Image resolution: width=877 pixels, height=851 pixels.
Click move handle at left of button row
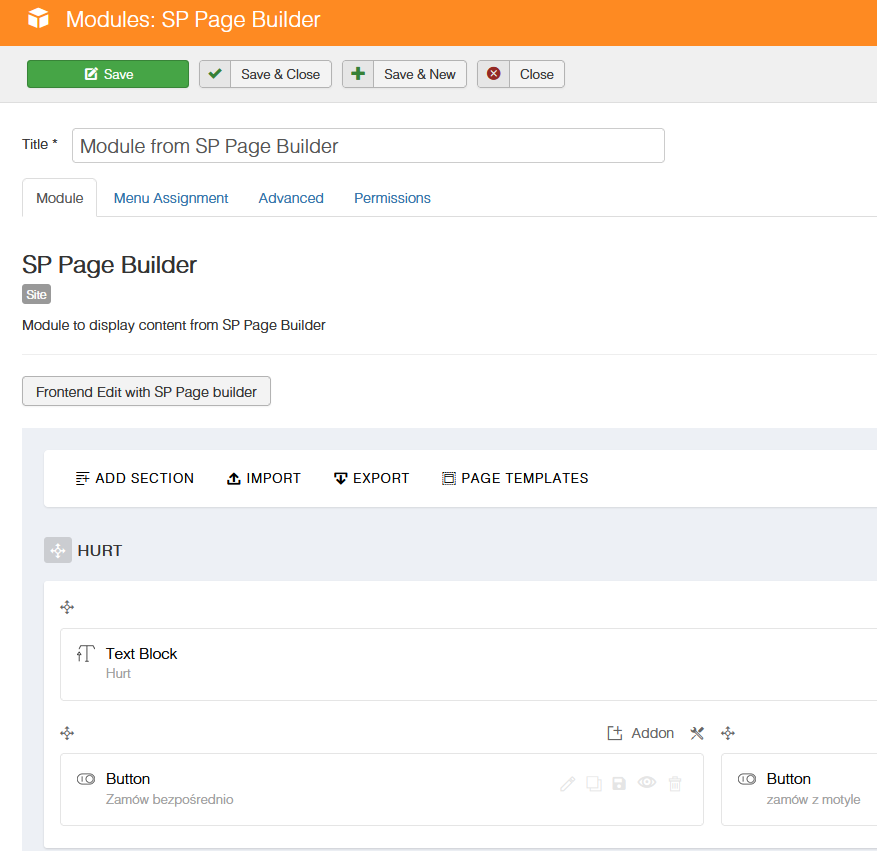click(x=67, y=733)
